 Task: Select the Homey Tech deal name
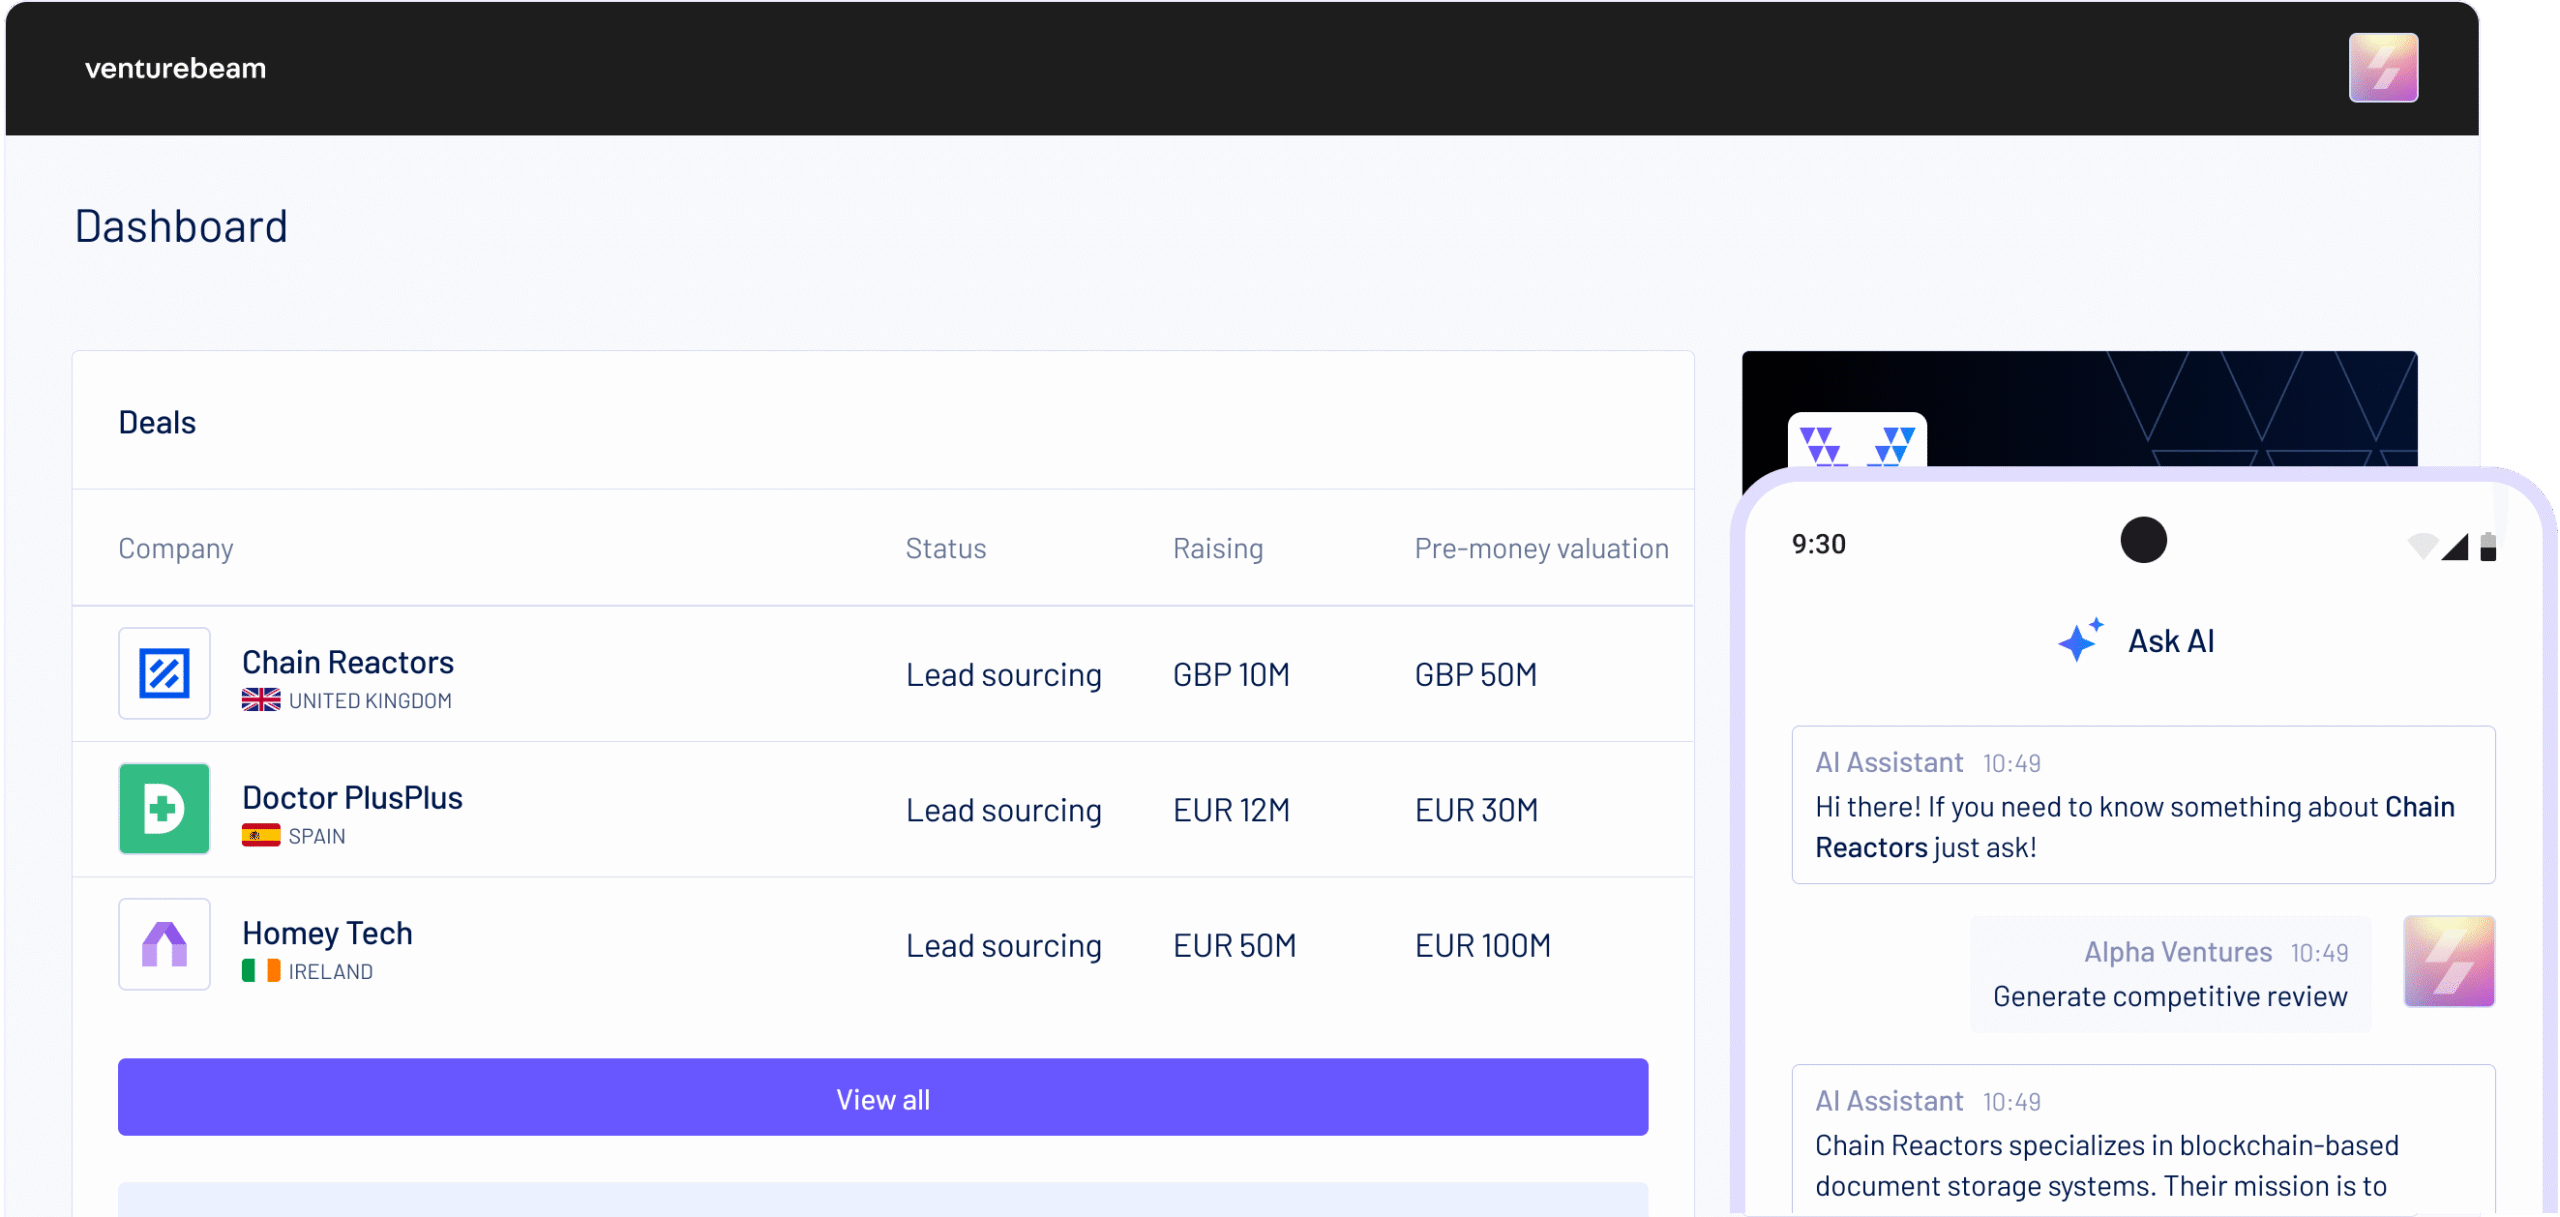pos(327,933)
